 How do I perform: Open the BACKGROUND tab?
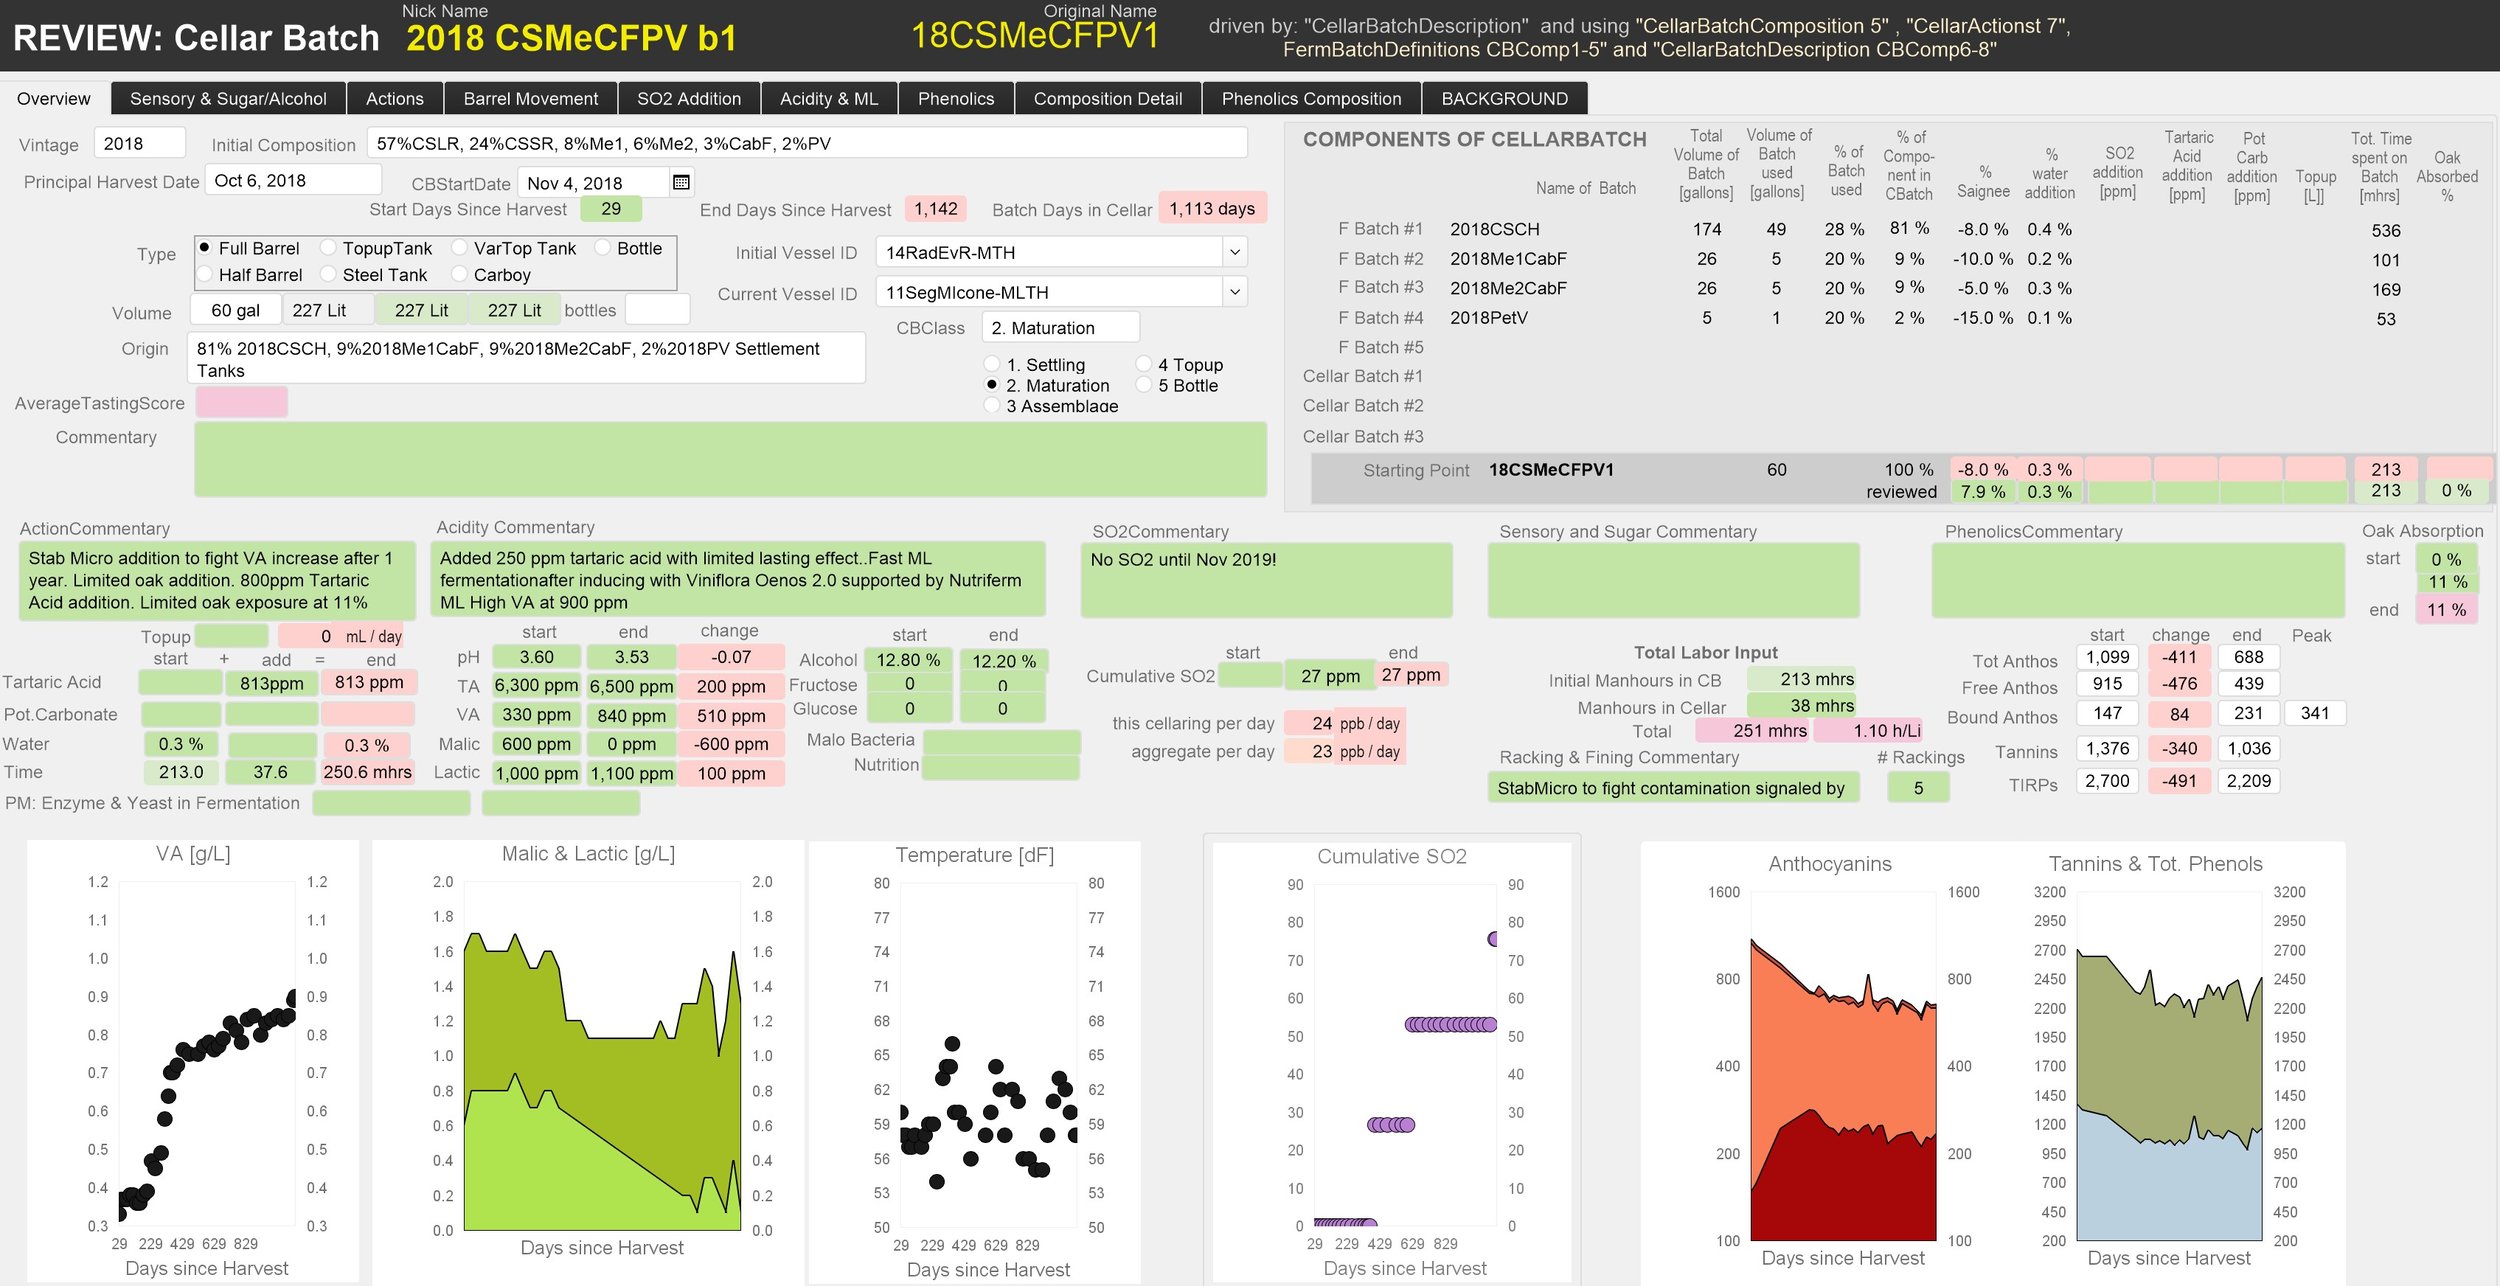pyautogui.click(x=1504, y=98)
